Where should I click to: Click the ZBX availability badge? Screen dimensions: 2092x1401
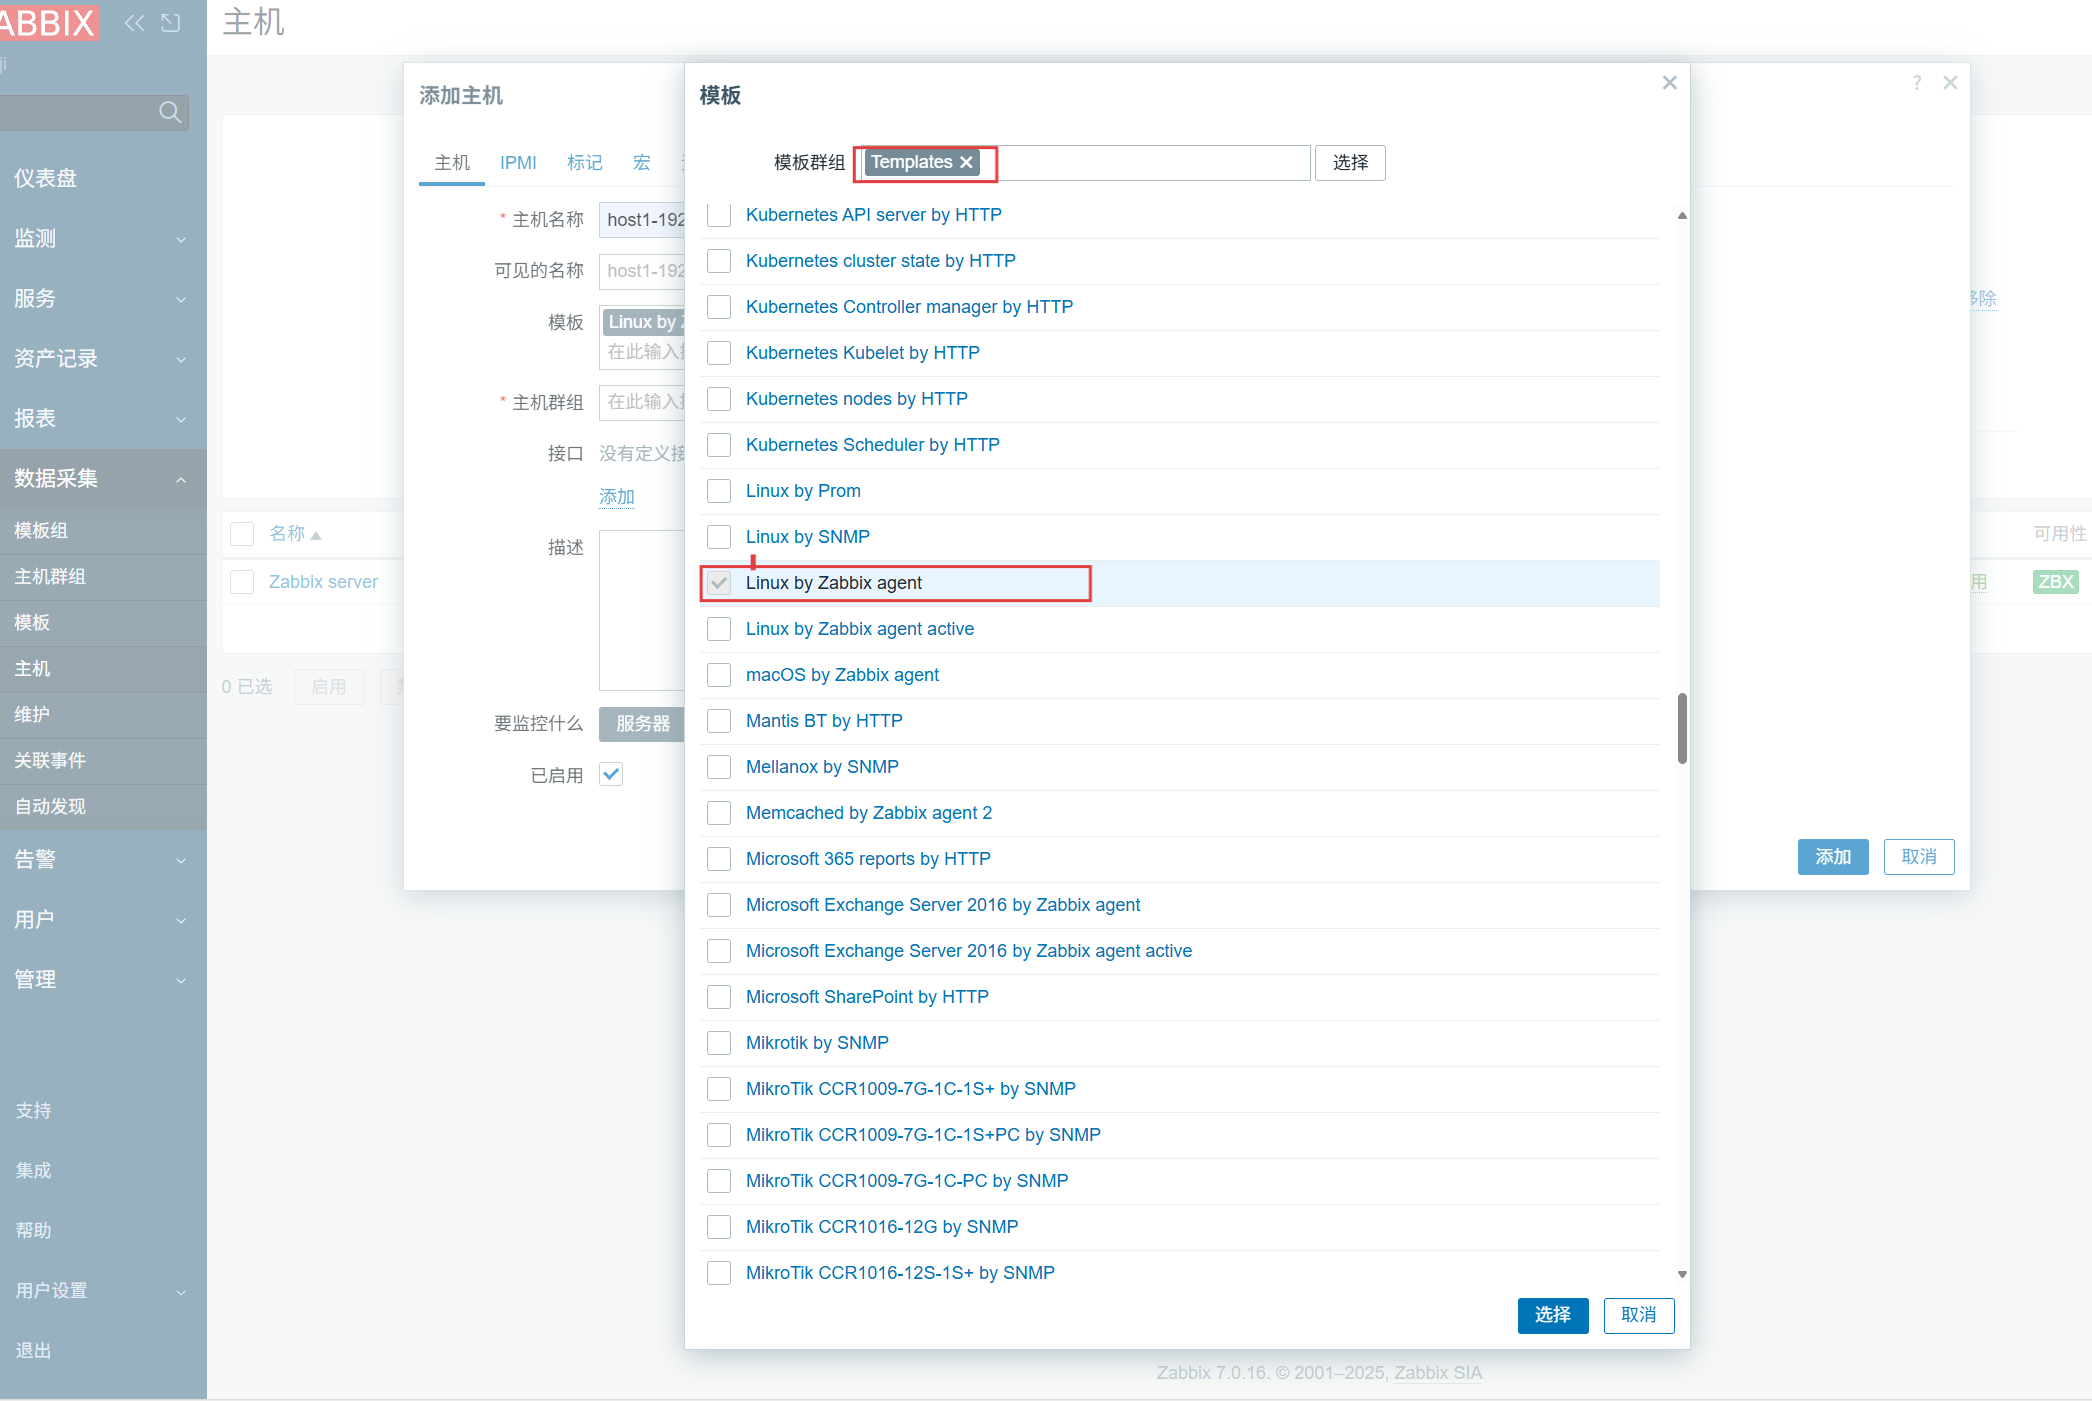tap(2056, 582)
